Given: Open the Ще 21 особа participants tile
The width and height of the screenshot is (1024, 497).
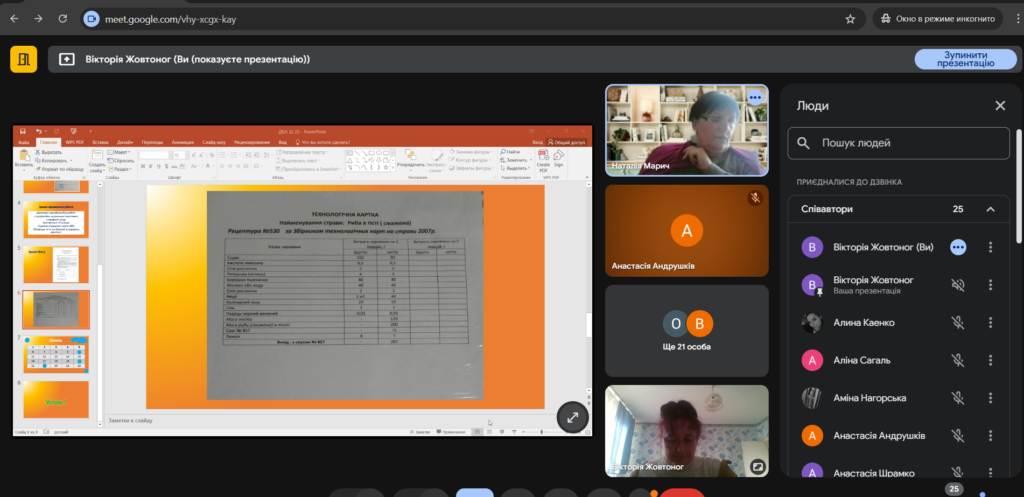Looking at the screenshot, I should (686, 331).
